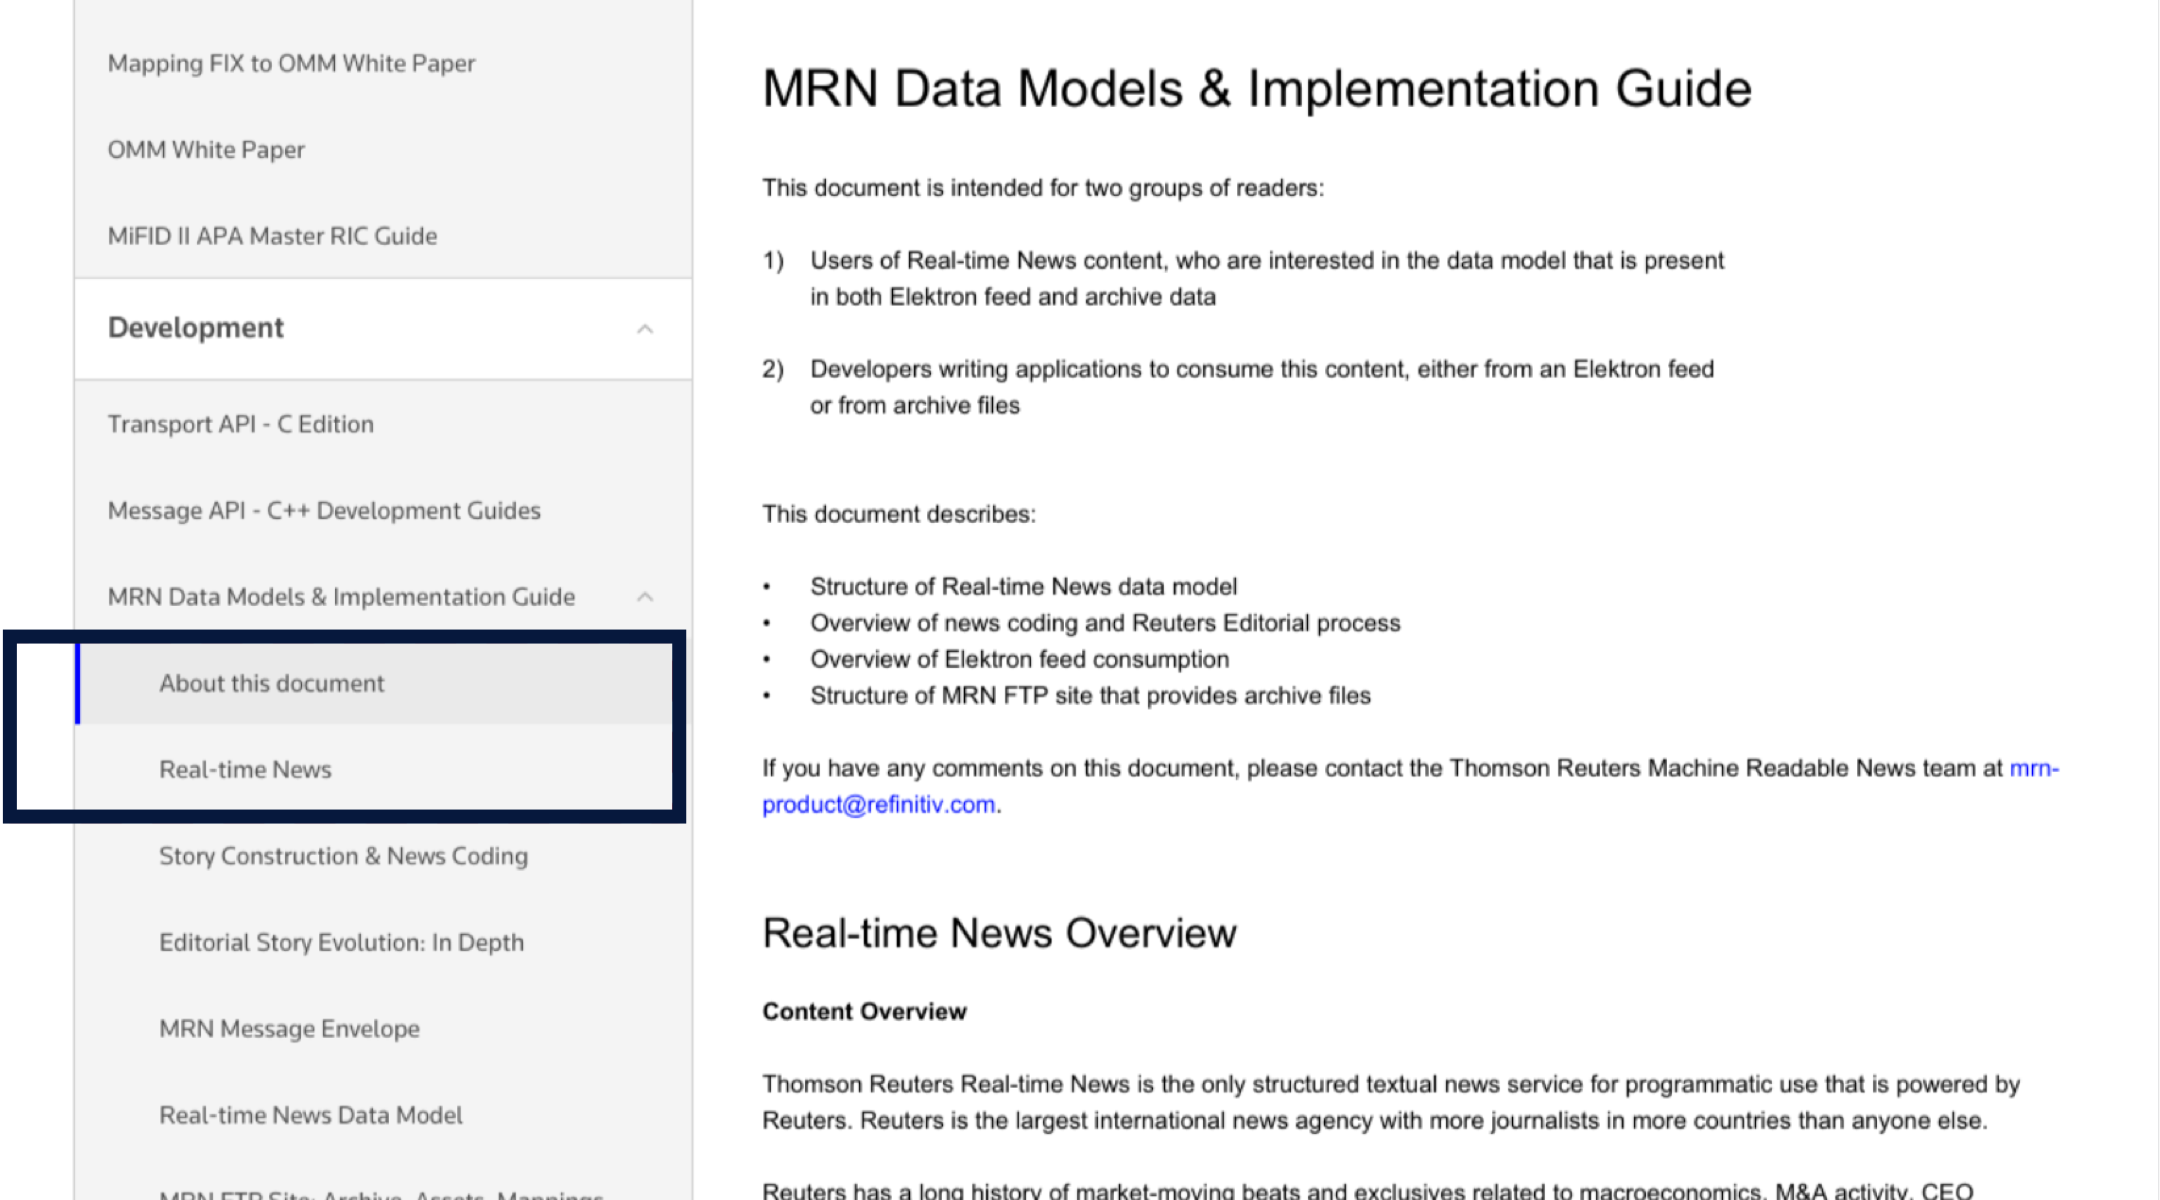Viewport: 2160px width, 1200px height.
Task: Open Real-time News Data Model page
Action: (310, 1115)
